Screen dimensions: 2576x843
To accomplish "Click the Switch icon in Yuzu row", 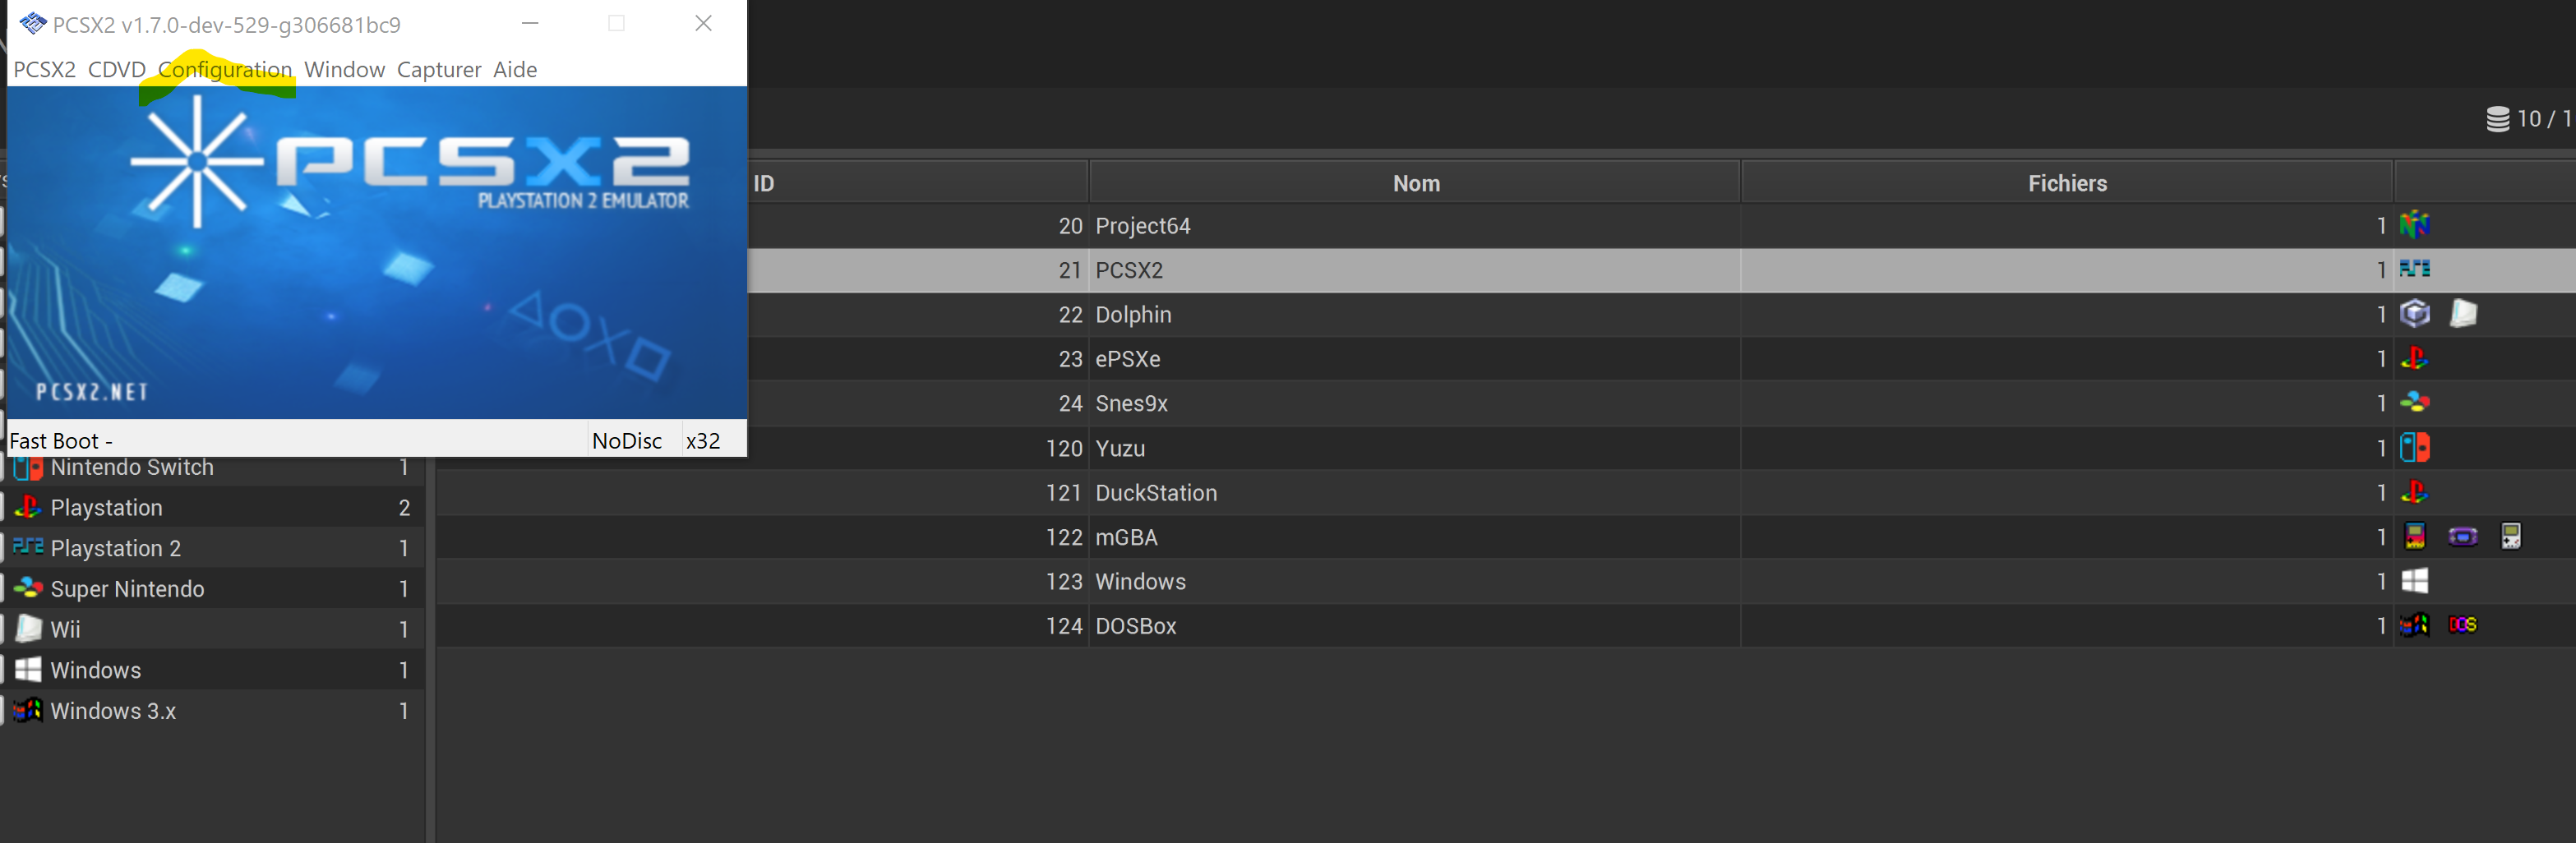I will coord(2414,448).
